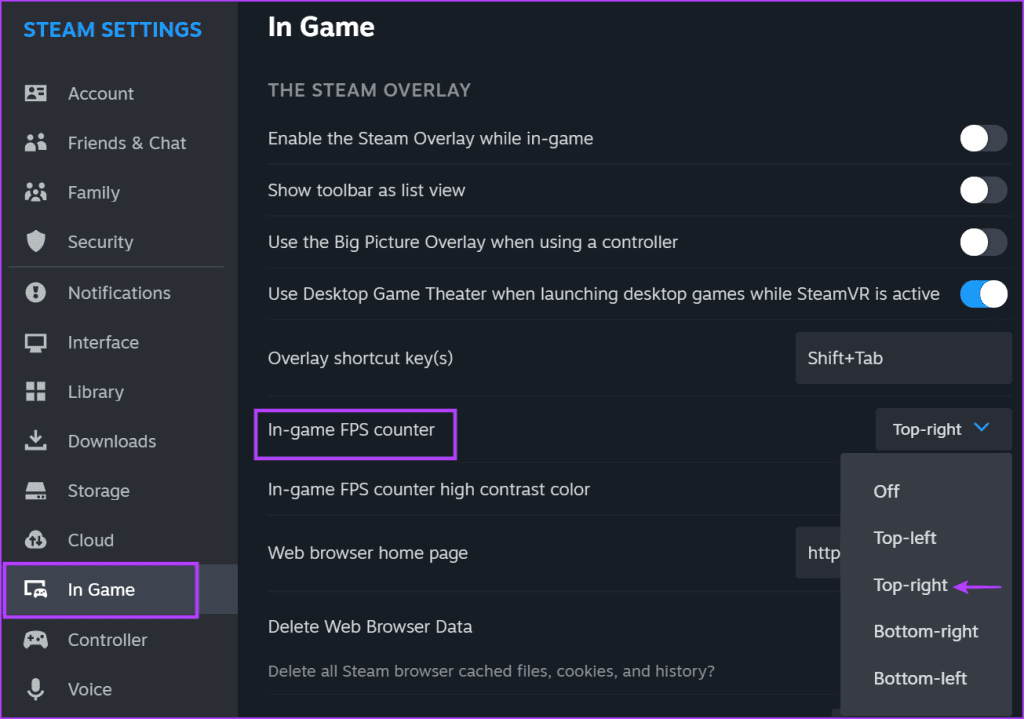Toggle Show toolbar as list view
Screen dimensions: 1024x719
click(983, 190)
